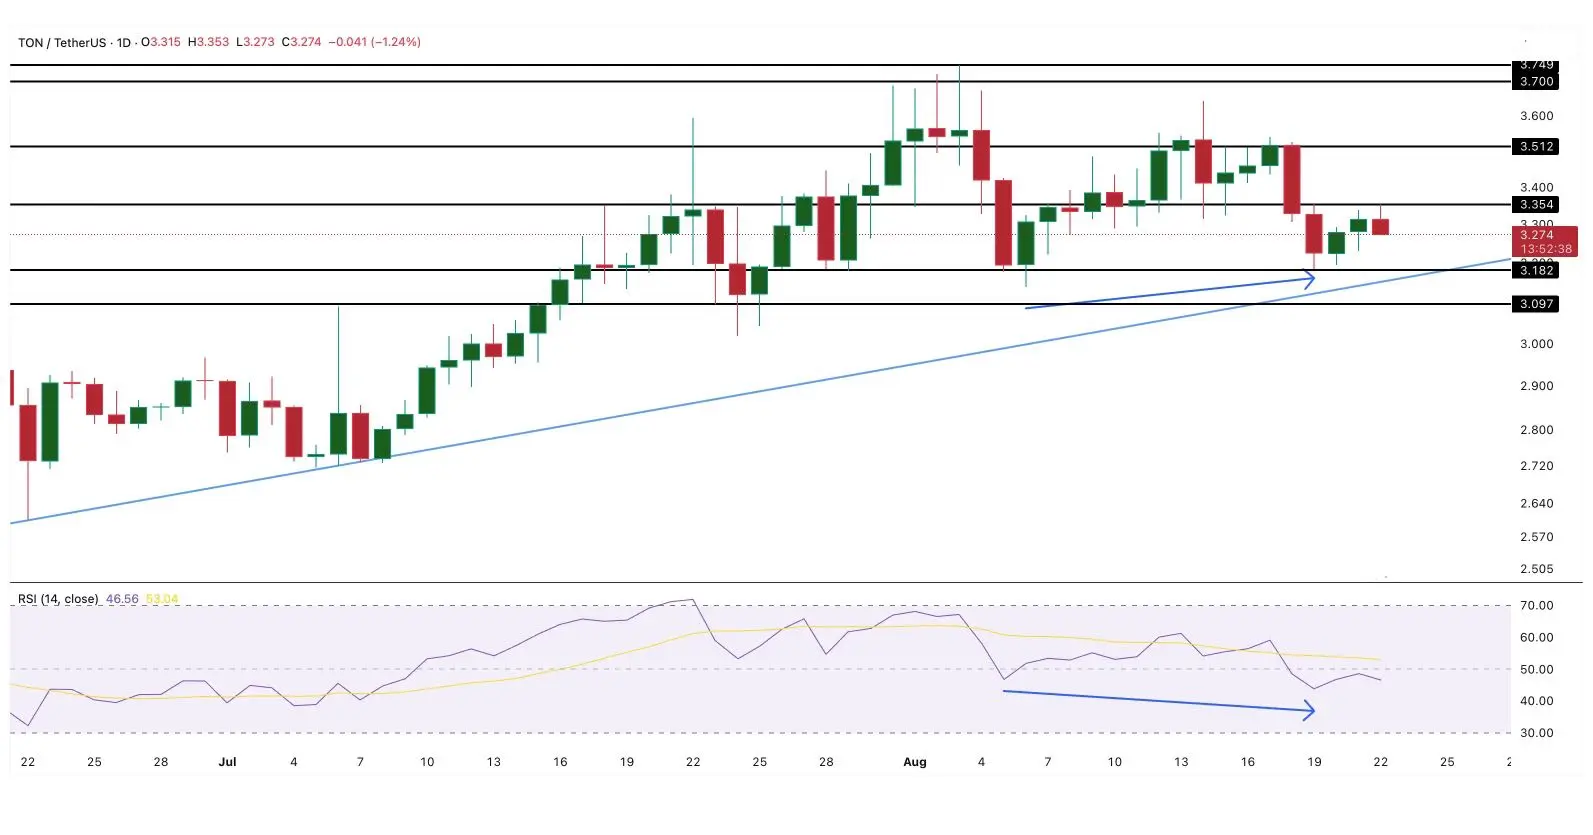The image size is (1593, 835).
Task: Select the blue arrow on price chart
Action: [x=1170, y=294]
